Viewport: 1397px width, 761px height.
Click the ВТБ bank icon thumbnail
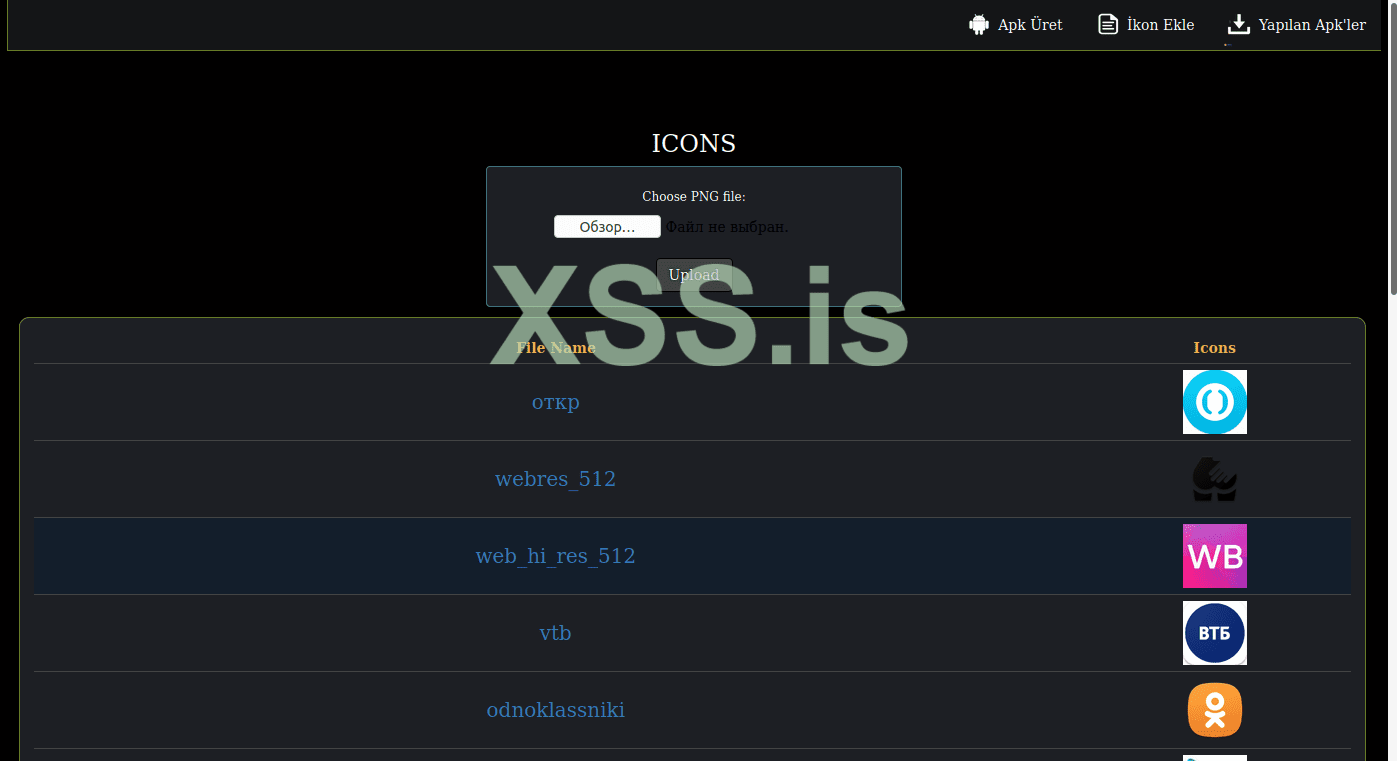(x=1215, y=633)
